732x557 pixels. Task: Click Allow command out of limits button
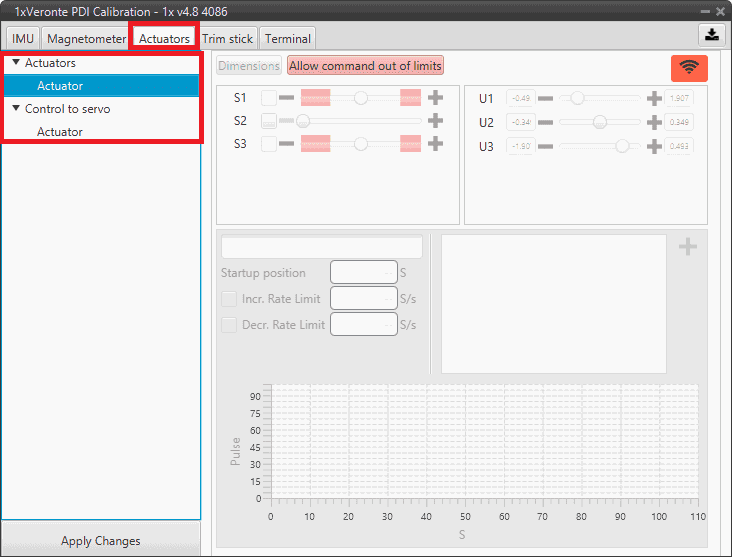coord(365,66)
